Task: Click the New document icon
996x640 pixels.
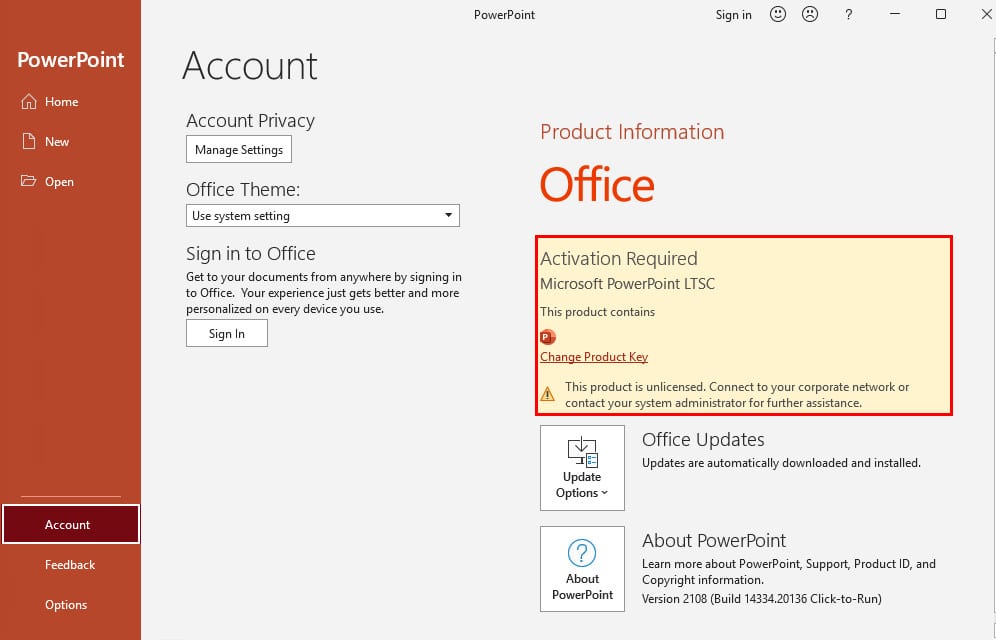Action: (29, 142)
